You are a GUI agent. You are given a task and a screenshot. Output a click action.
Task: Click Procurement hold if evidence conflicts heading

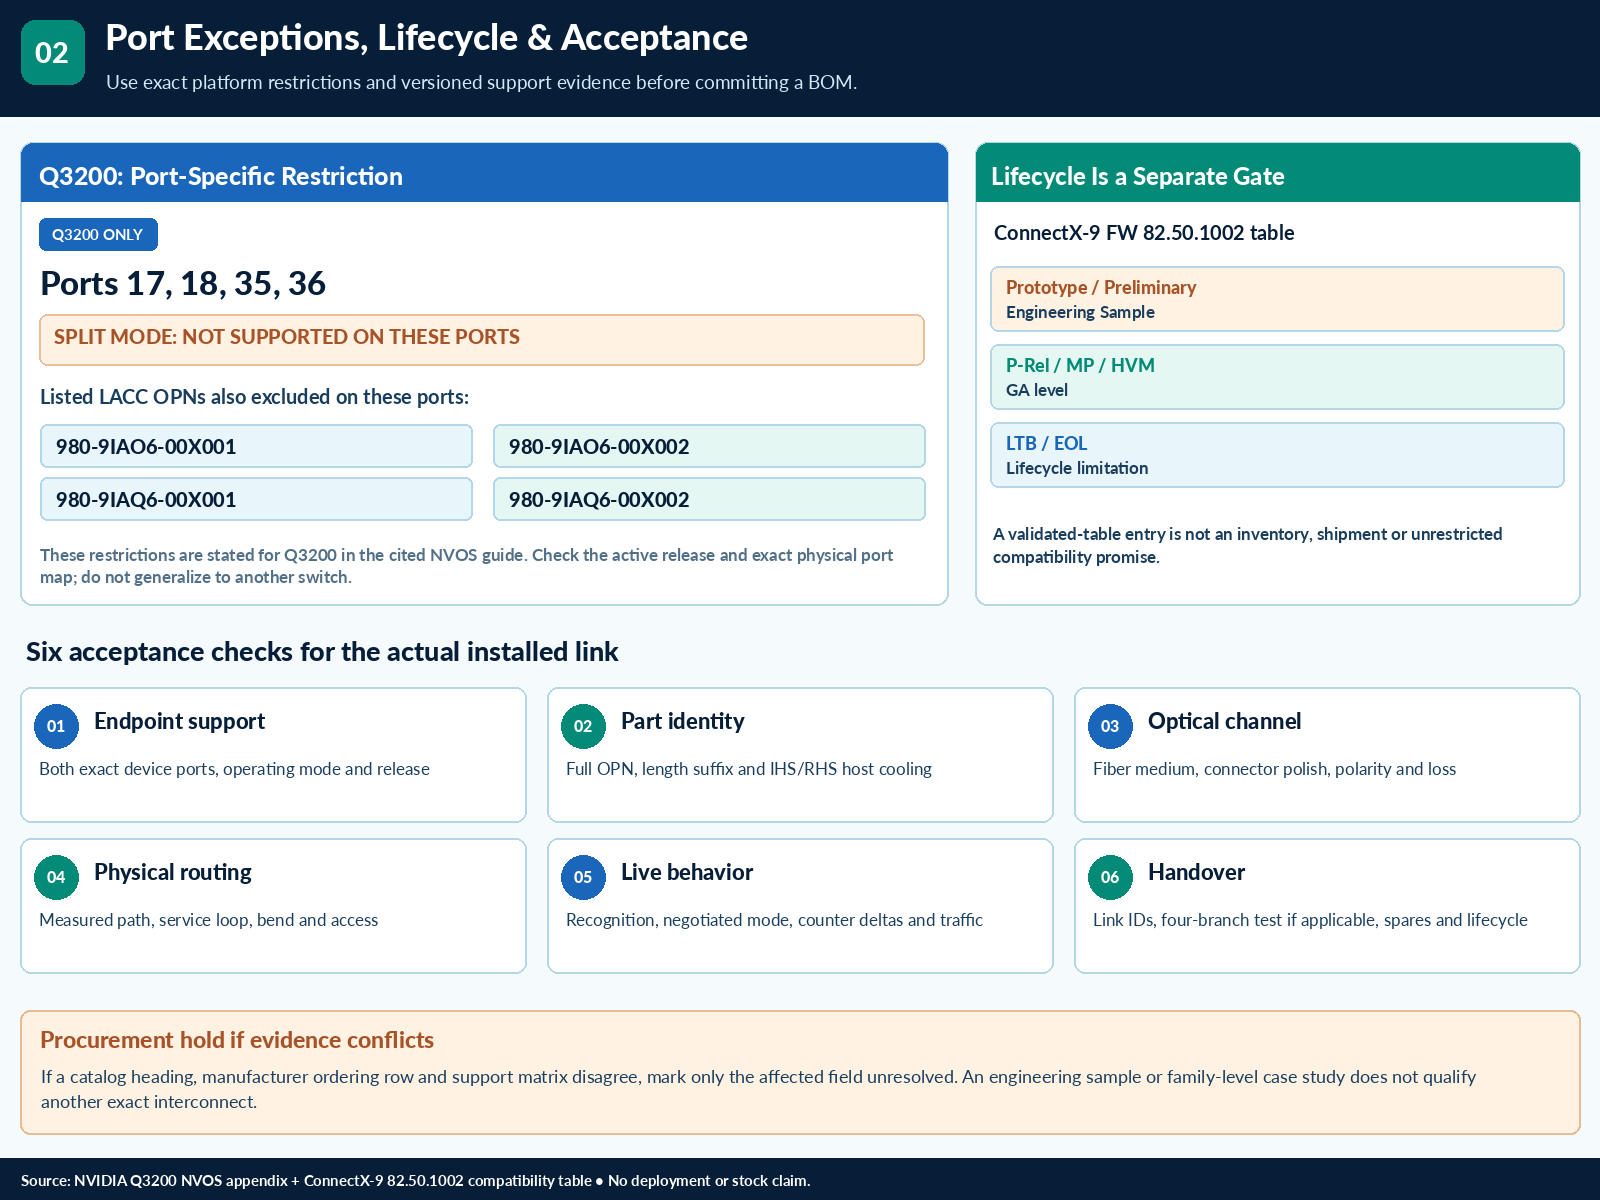(x=237, y=1040)
